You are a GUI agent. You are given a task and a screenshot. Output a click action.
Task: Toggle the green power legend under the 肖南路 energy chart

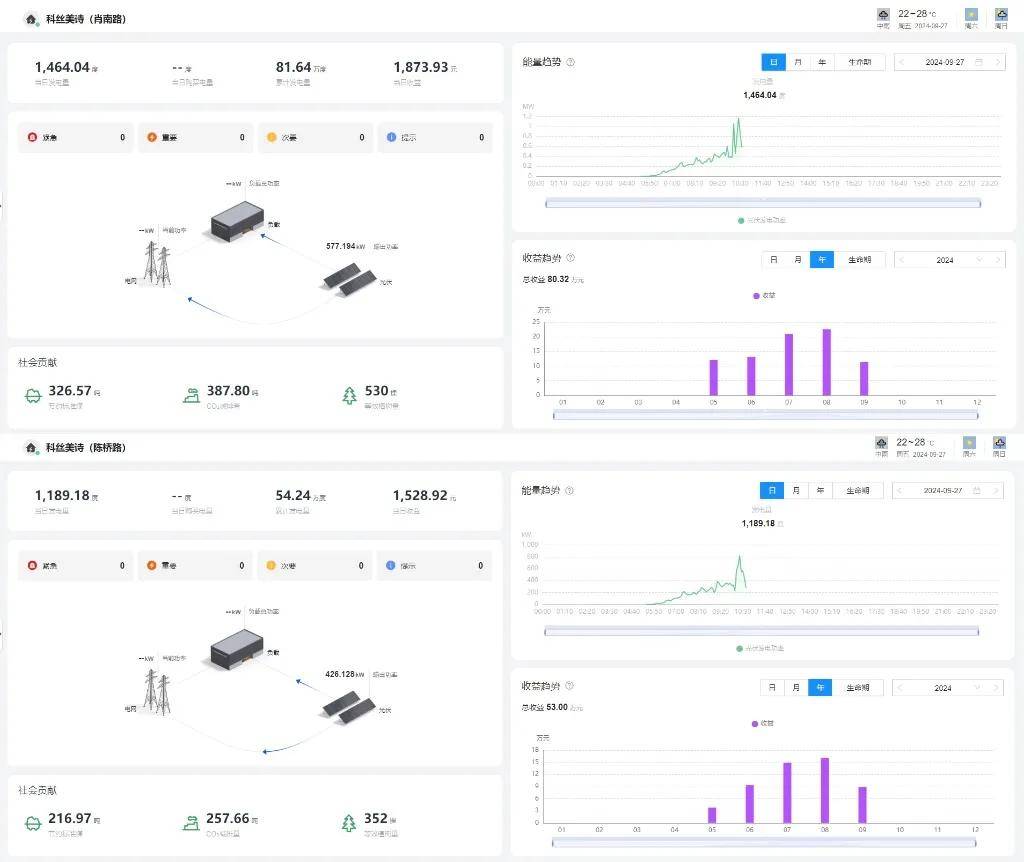[x=761, y=221]
